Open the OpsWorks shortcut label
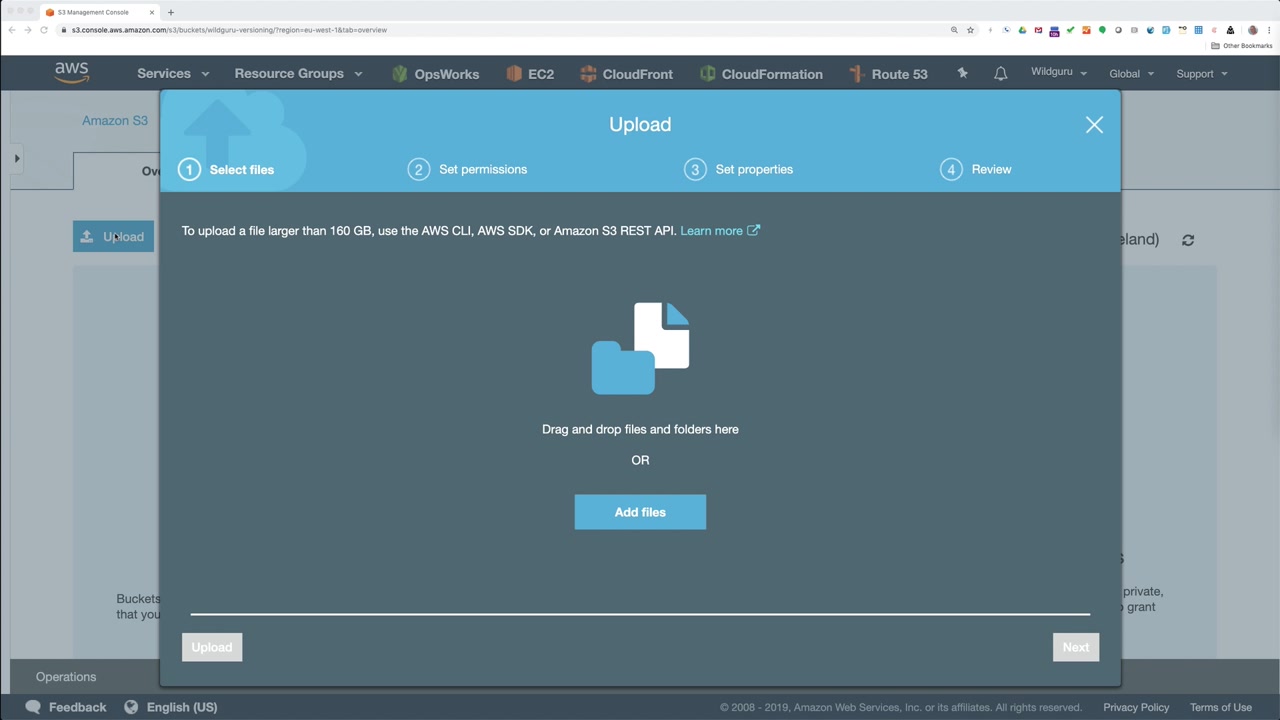The height and width of the screenshot is (720, 1280). (447, 74)
